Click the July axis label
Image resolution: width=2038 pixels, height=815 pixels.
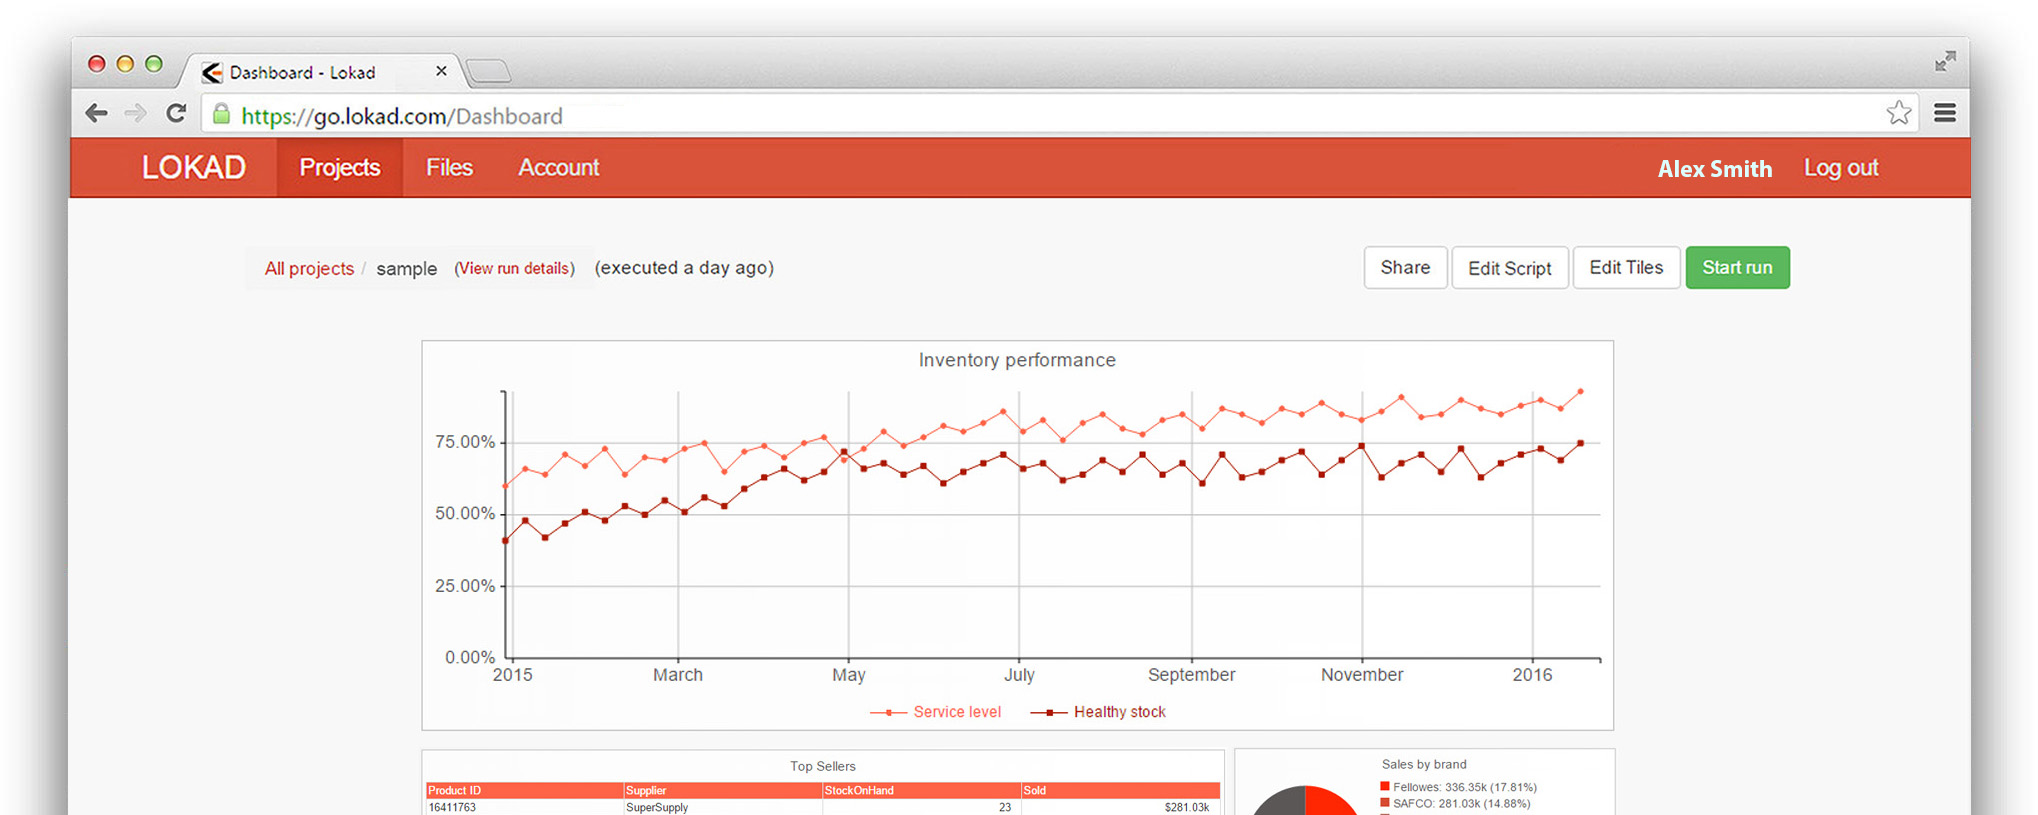coord(1019,675)
